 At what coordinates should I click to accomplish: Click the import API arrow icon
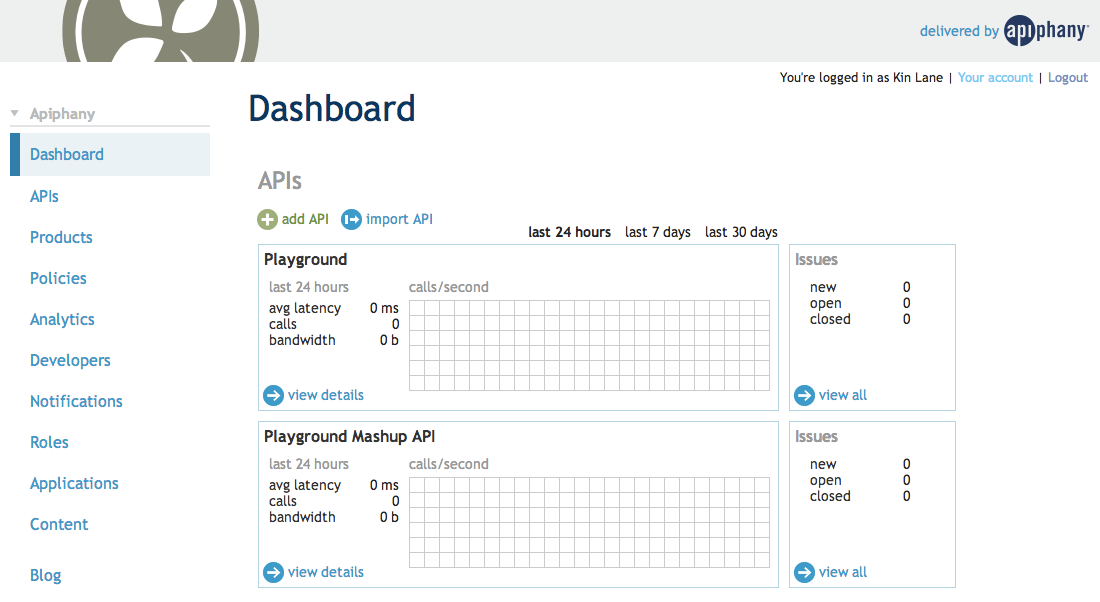pos(350,218)
